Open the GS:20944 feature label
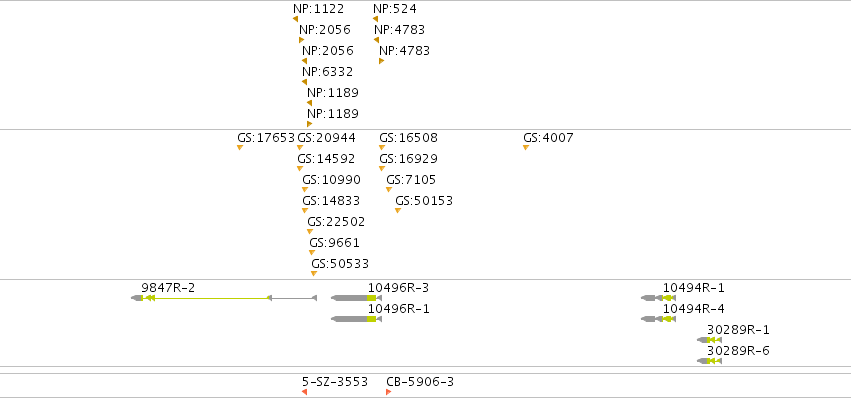This screenshot has height=398, width=851. point(327,138)
